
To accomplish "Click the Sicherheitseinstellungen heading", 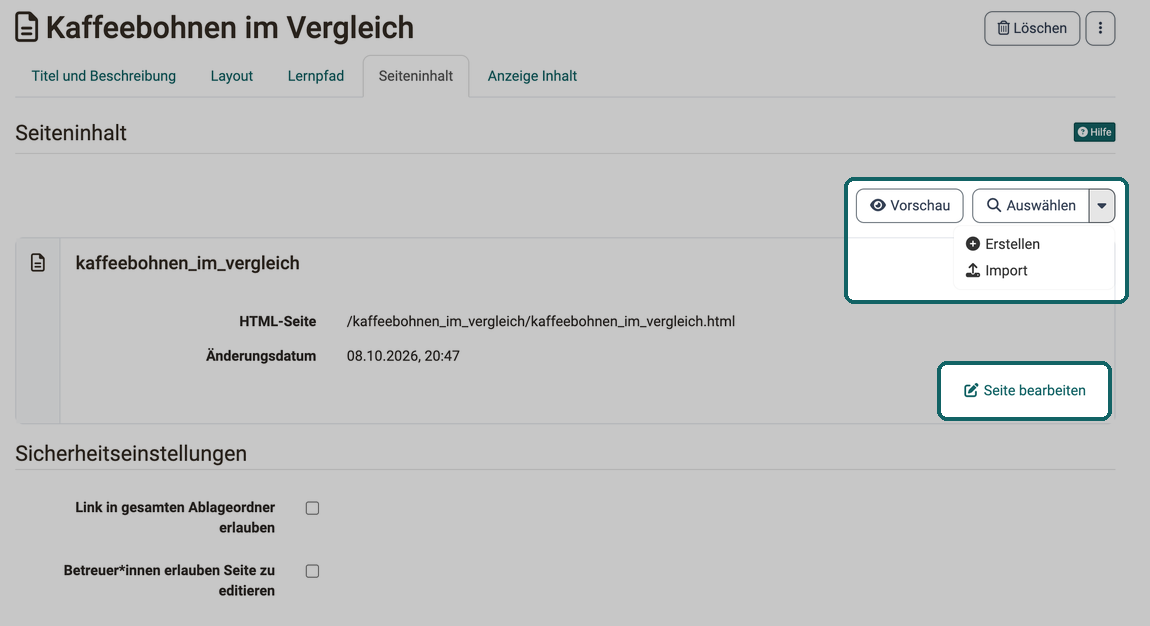I will click(131, 454).
